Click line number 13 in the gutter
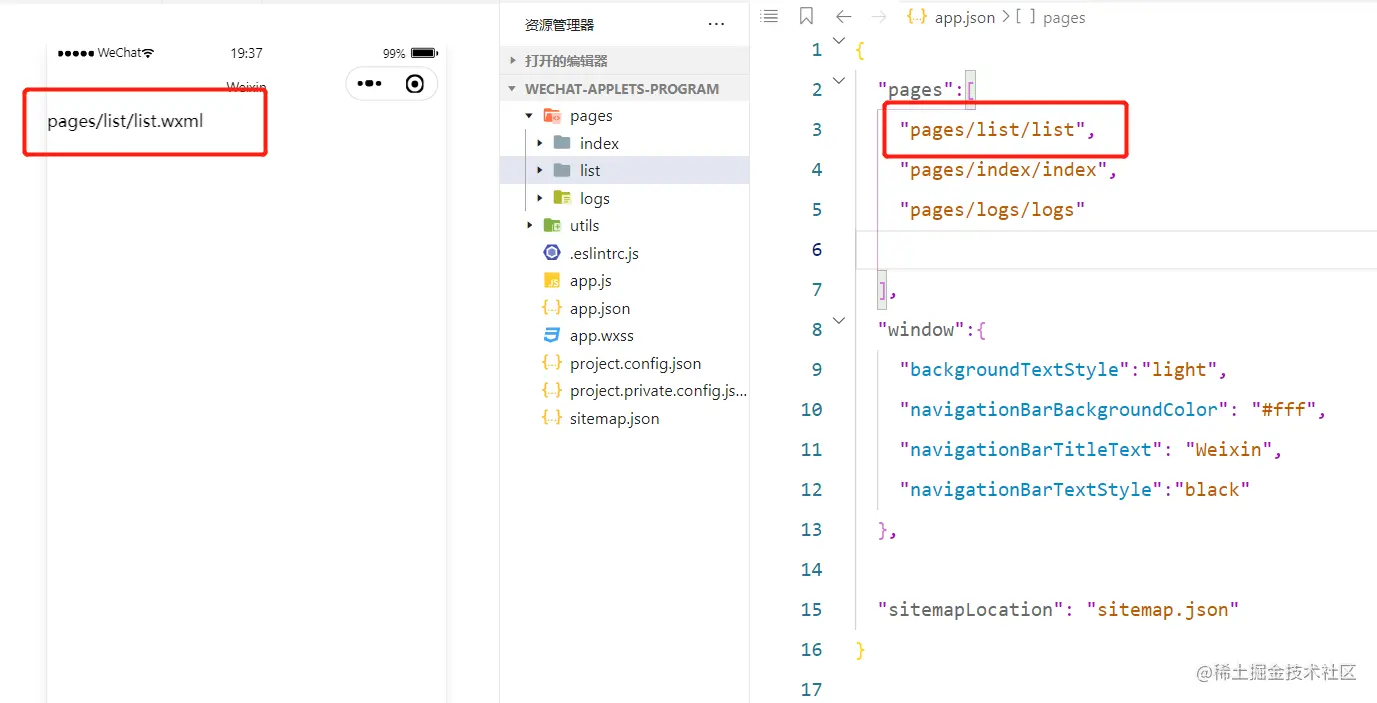 [x=811, y=529]
